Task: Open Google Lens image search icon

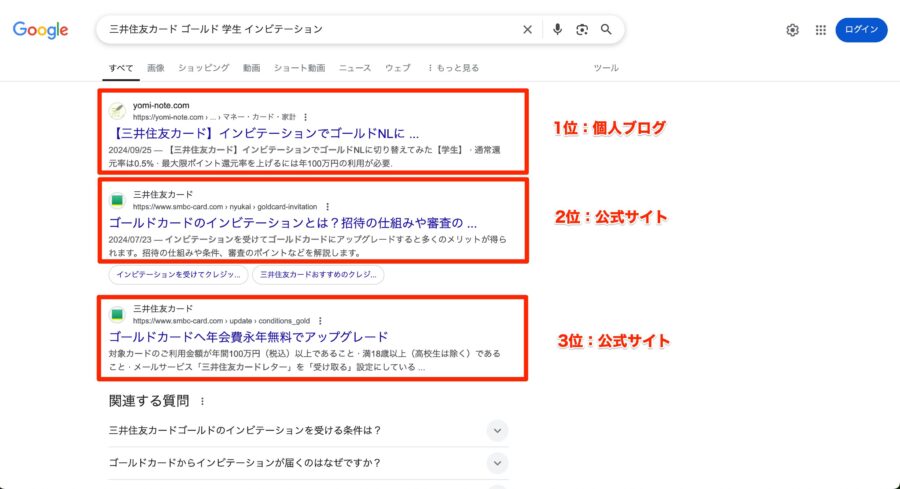Action: pos(582,29)
